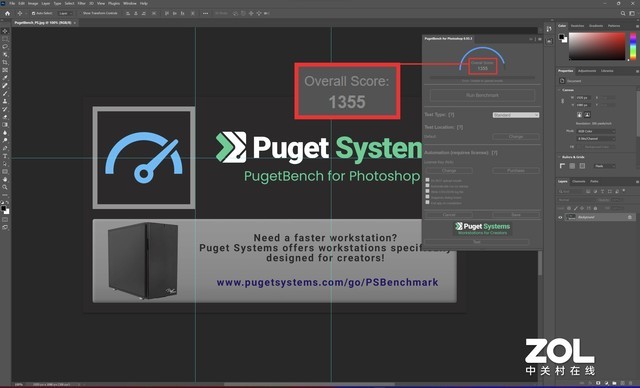
Task: Click the Run Benchmark button
Action: (x=482, y=95)
